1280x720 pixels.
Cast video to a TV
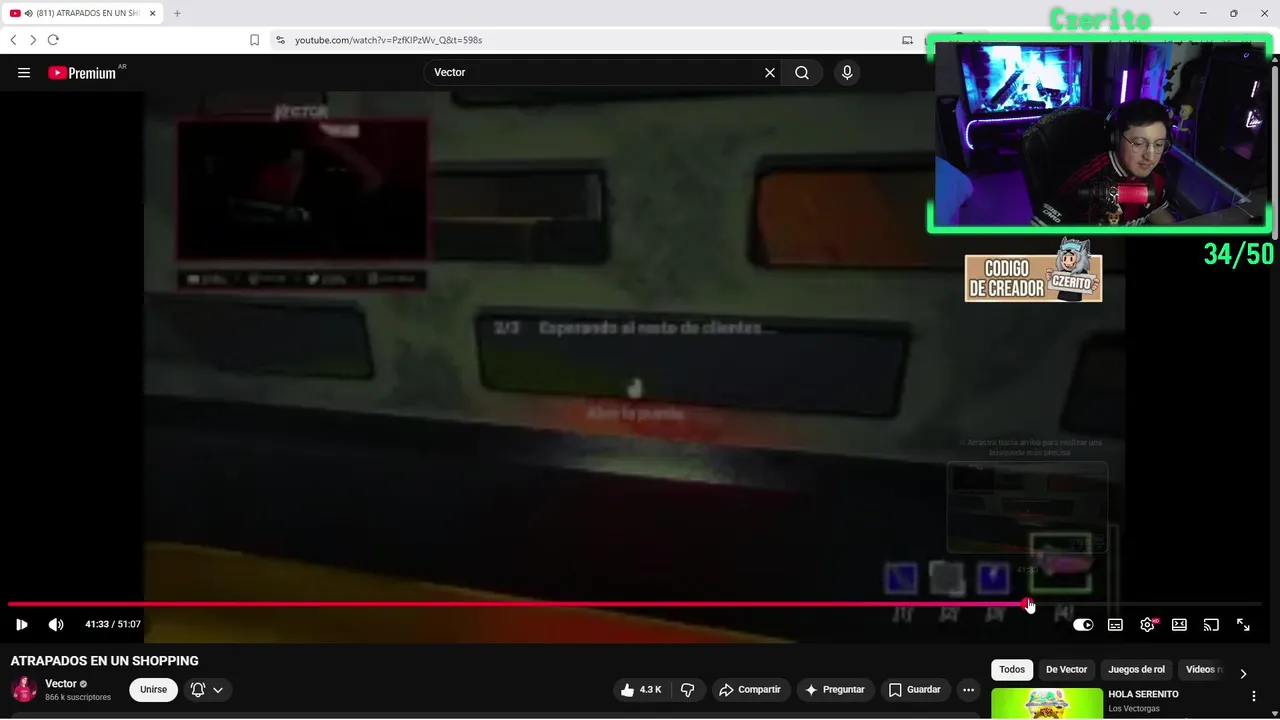click(1211, 625)
